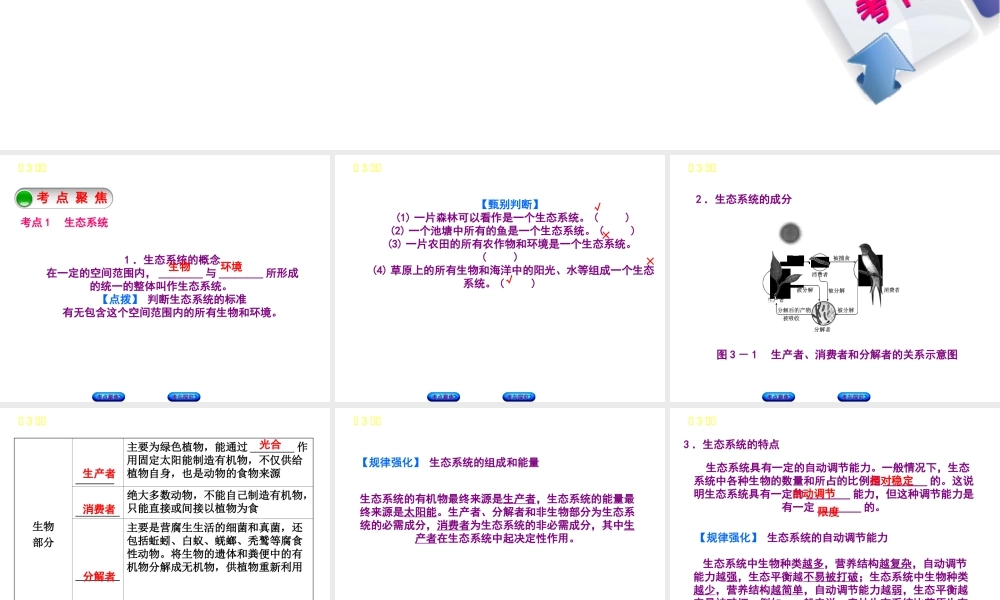Viewport: 1000px width, 600px height.
Task: Click the heading 2. 生态系统的成分
Action: pyautogui.click(x=744, y=199)
